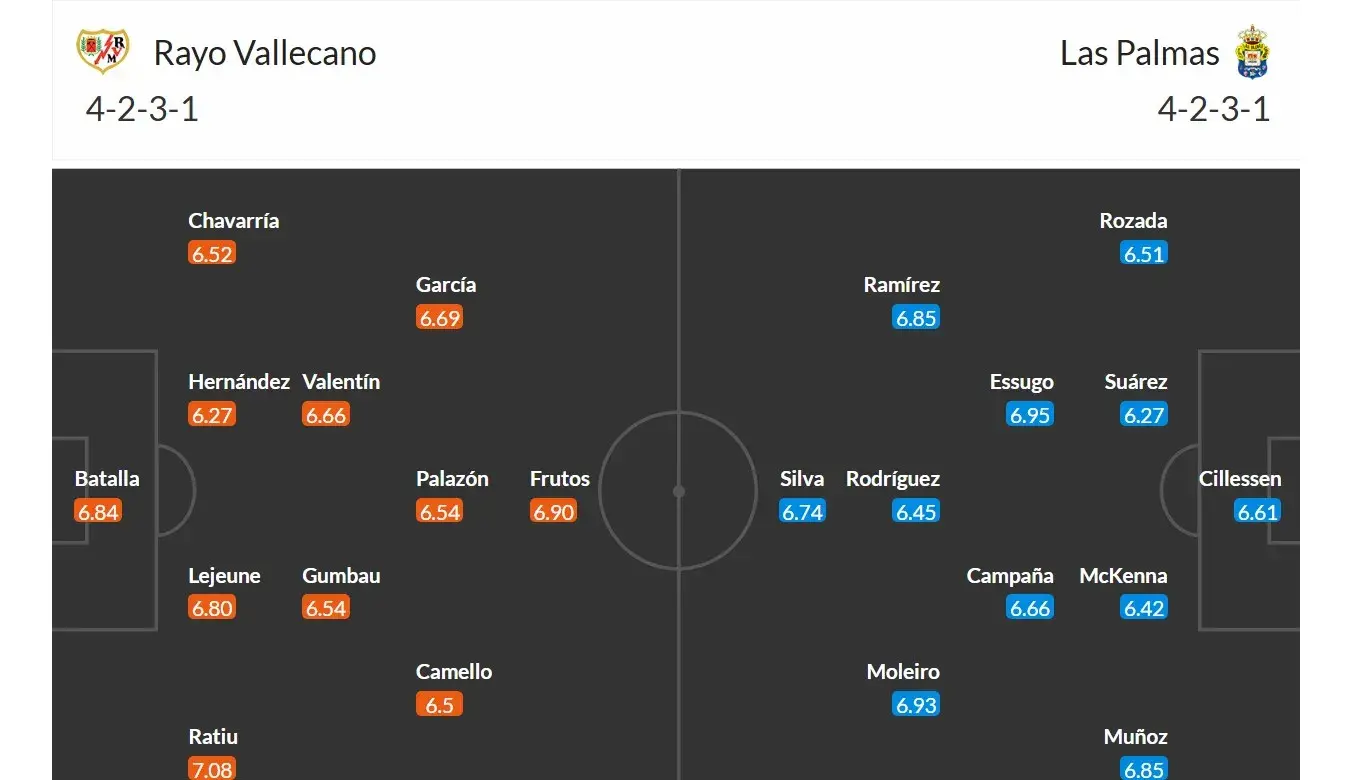The height and width of the screenshot is (780, 1350).
Task: Click the Las Palmas club crest
Action: tap(1253, 52)
